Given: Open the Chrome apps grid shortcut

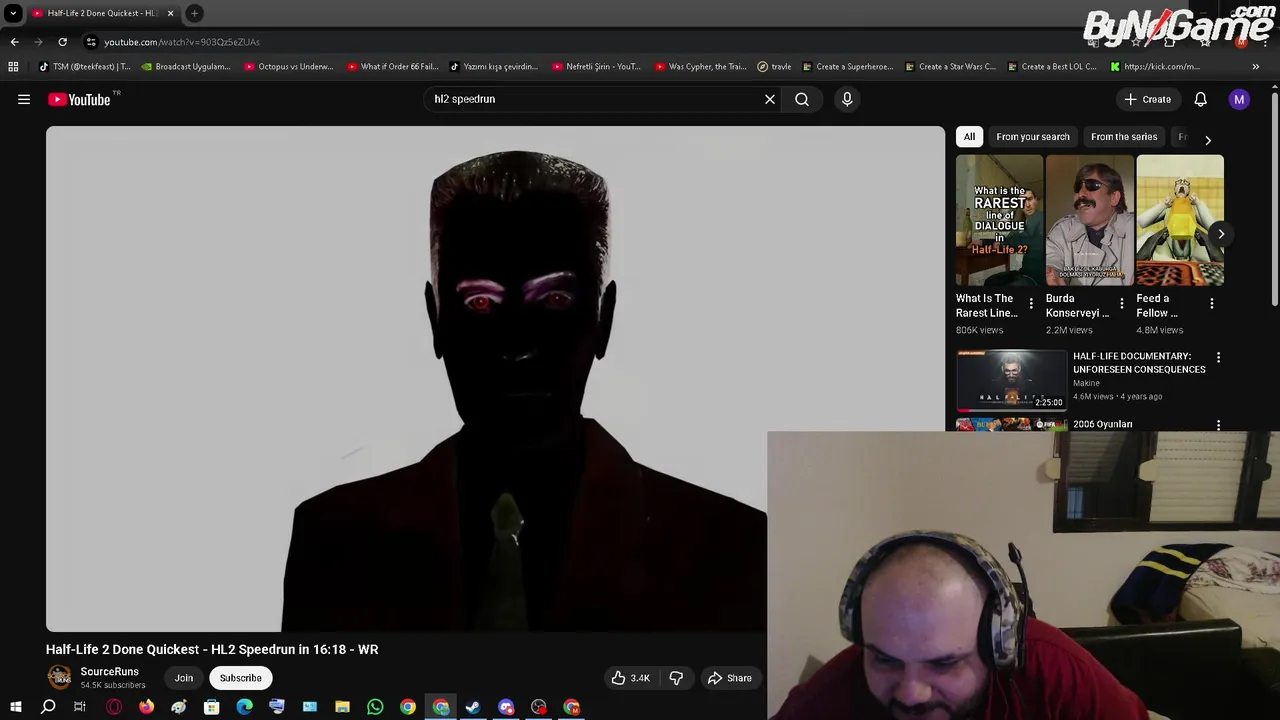Looking at the screenshot, I should 13,67.
